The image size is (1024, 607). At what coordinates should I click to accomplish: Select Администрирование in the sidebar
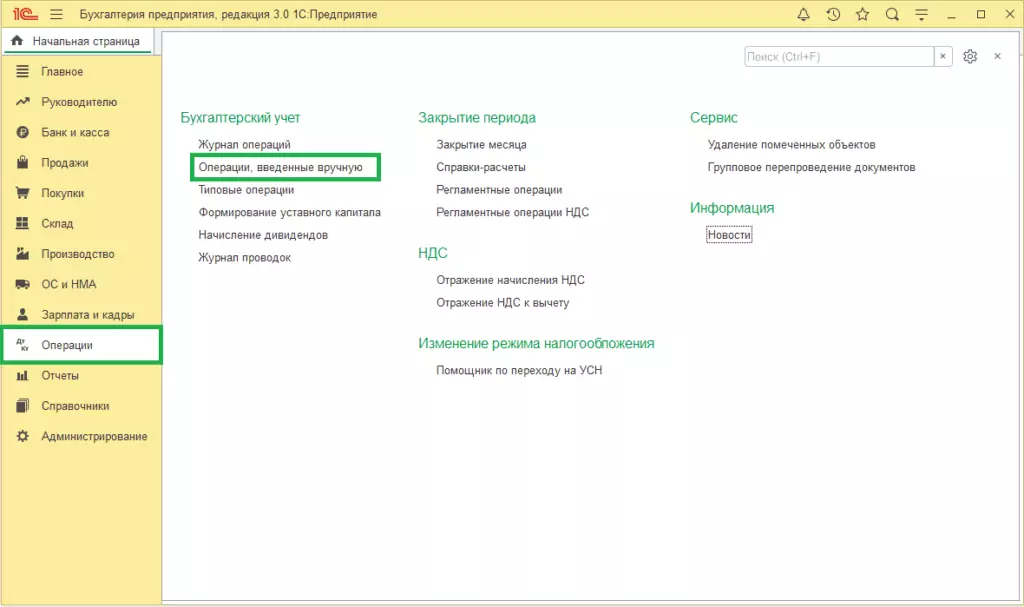pyautogui.click(x=94, y=436)
